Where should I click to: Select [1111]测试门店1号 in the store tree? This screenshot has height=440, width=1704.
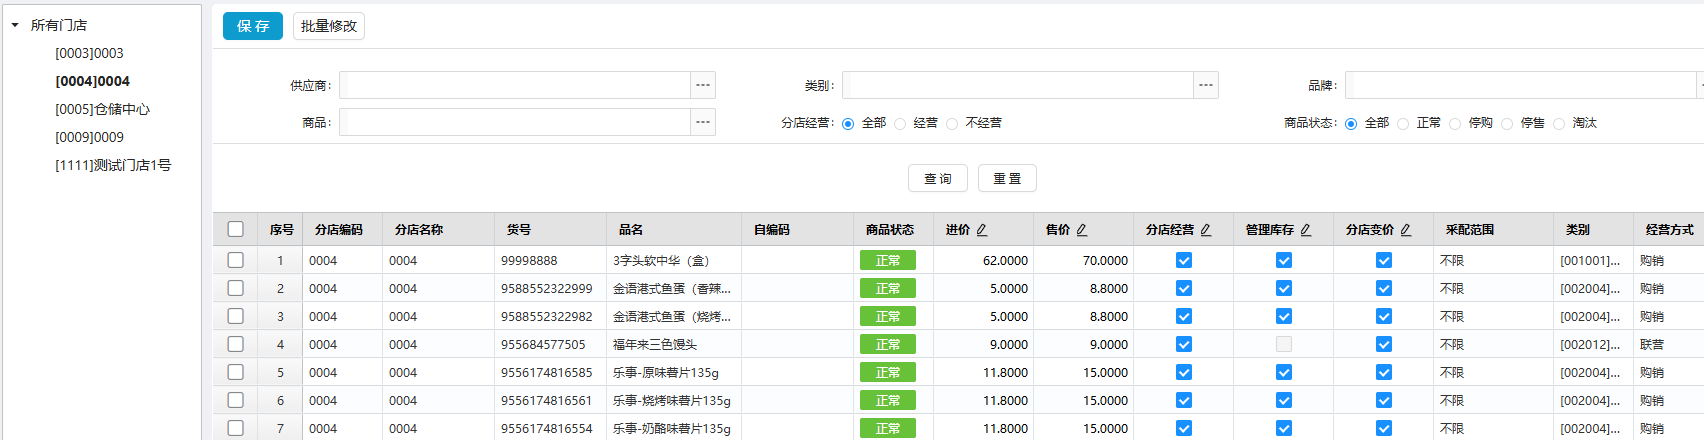113,165
